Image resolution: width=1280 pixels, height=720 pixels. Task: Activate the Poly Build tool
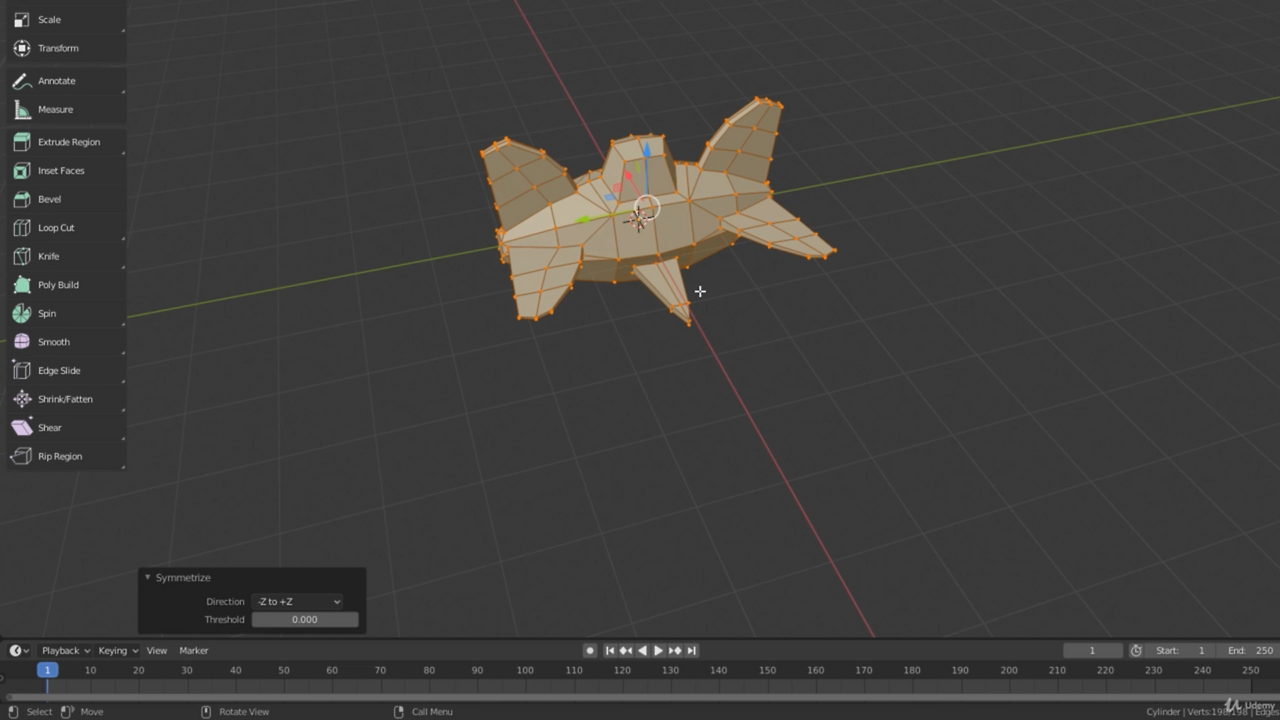(66, 285)
